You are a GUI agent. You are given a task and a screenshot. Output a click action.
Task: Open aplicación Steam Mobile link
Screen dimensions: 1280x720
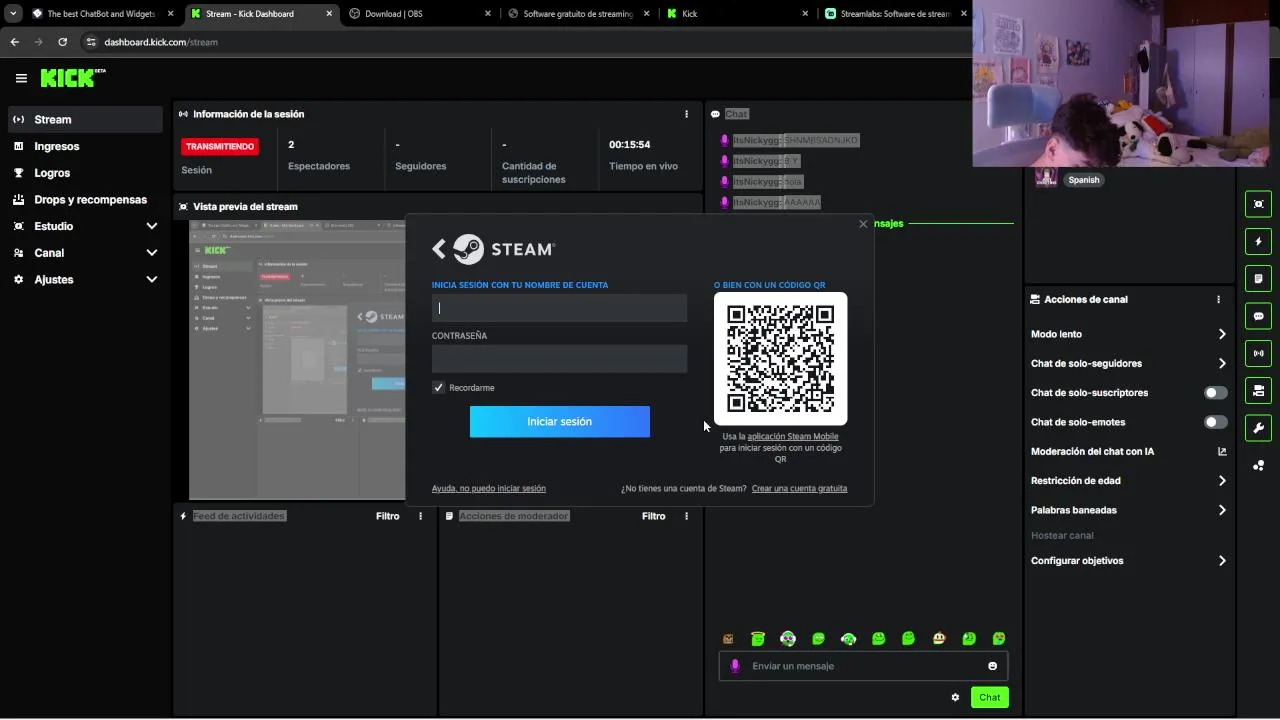(x=793, y=437)
